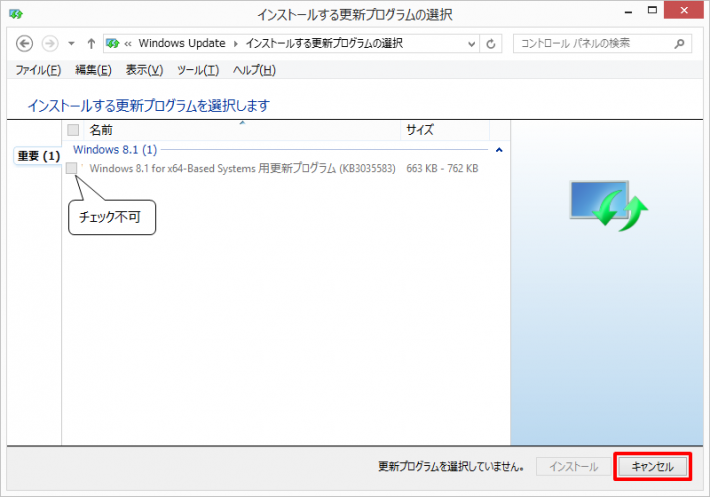710x497 pixels.
Task: Click the window system icon in the title bar
Action: tap(16, 14)
